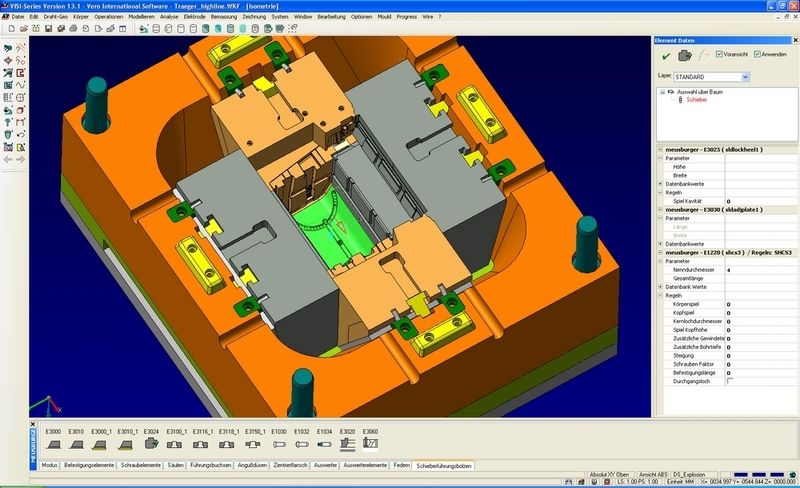Open the Elektrode menu
Image resolution: width=800 pixels, height=488 pixels.
pos(194,17)
